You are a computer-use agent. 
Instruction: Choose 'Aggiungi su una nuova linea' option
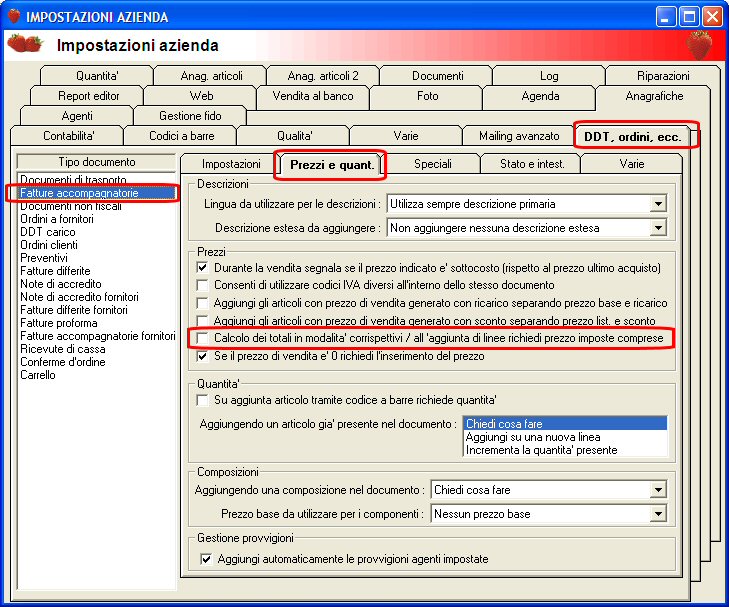[565, 437]
